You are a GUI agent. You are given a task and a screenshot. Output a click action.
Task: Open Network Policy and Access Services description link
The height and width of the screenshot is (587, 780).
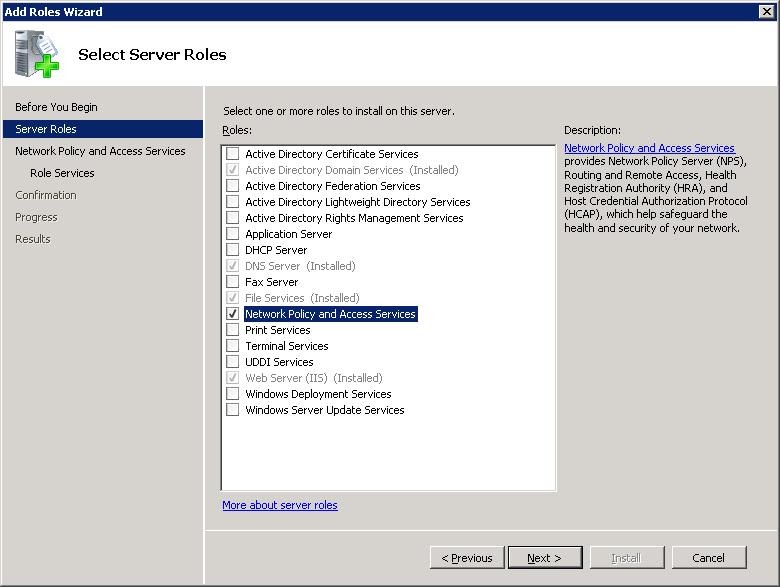[649, 148]
